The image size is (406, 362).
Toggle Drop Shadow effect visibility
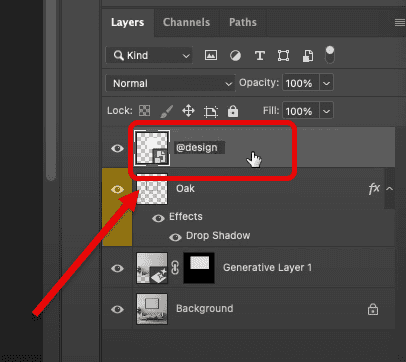[x=175, y=237]
